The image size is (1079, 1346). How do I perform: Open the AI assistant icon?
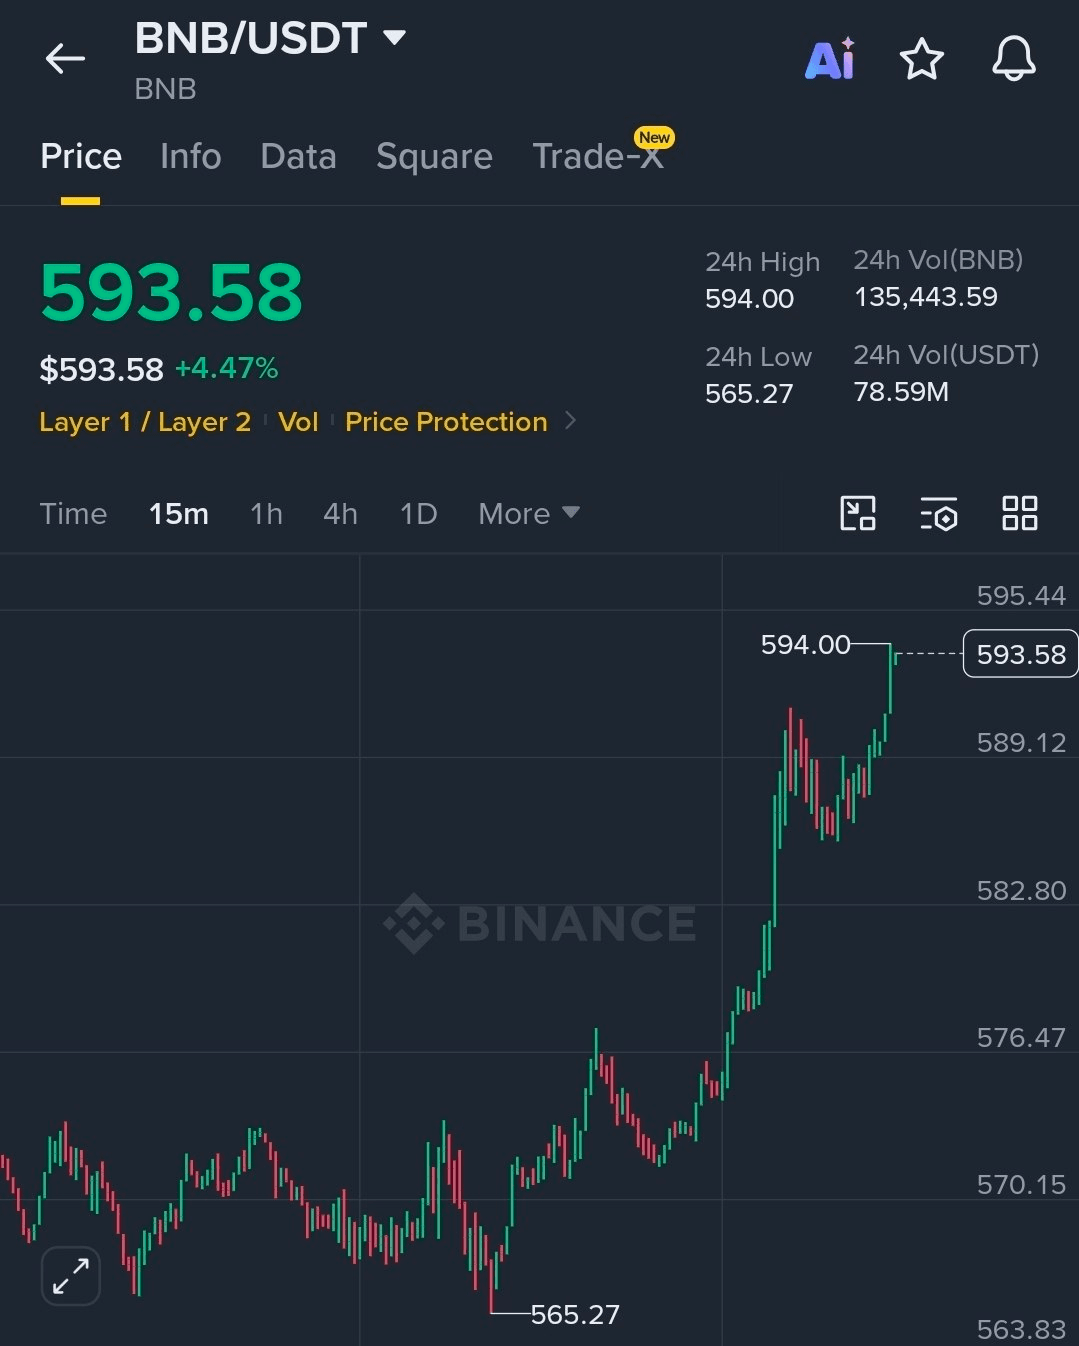(x=830, y=59)
